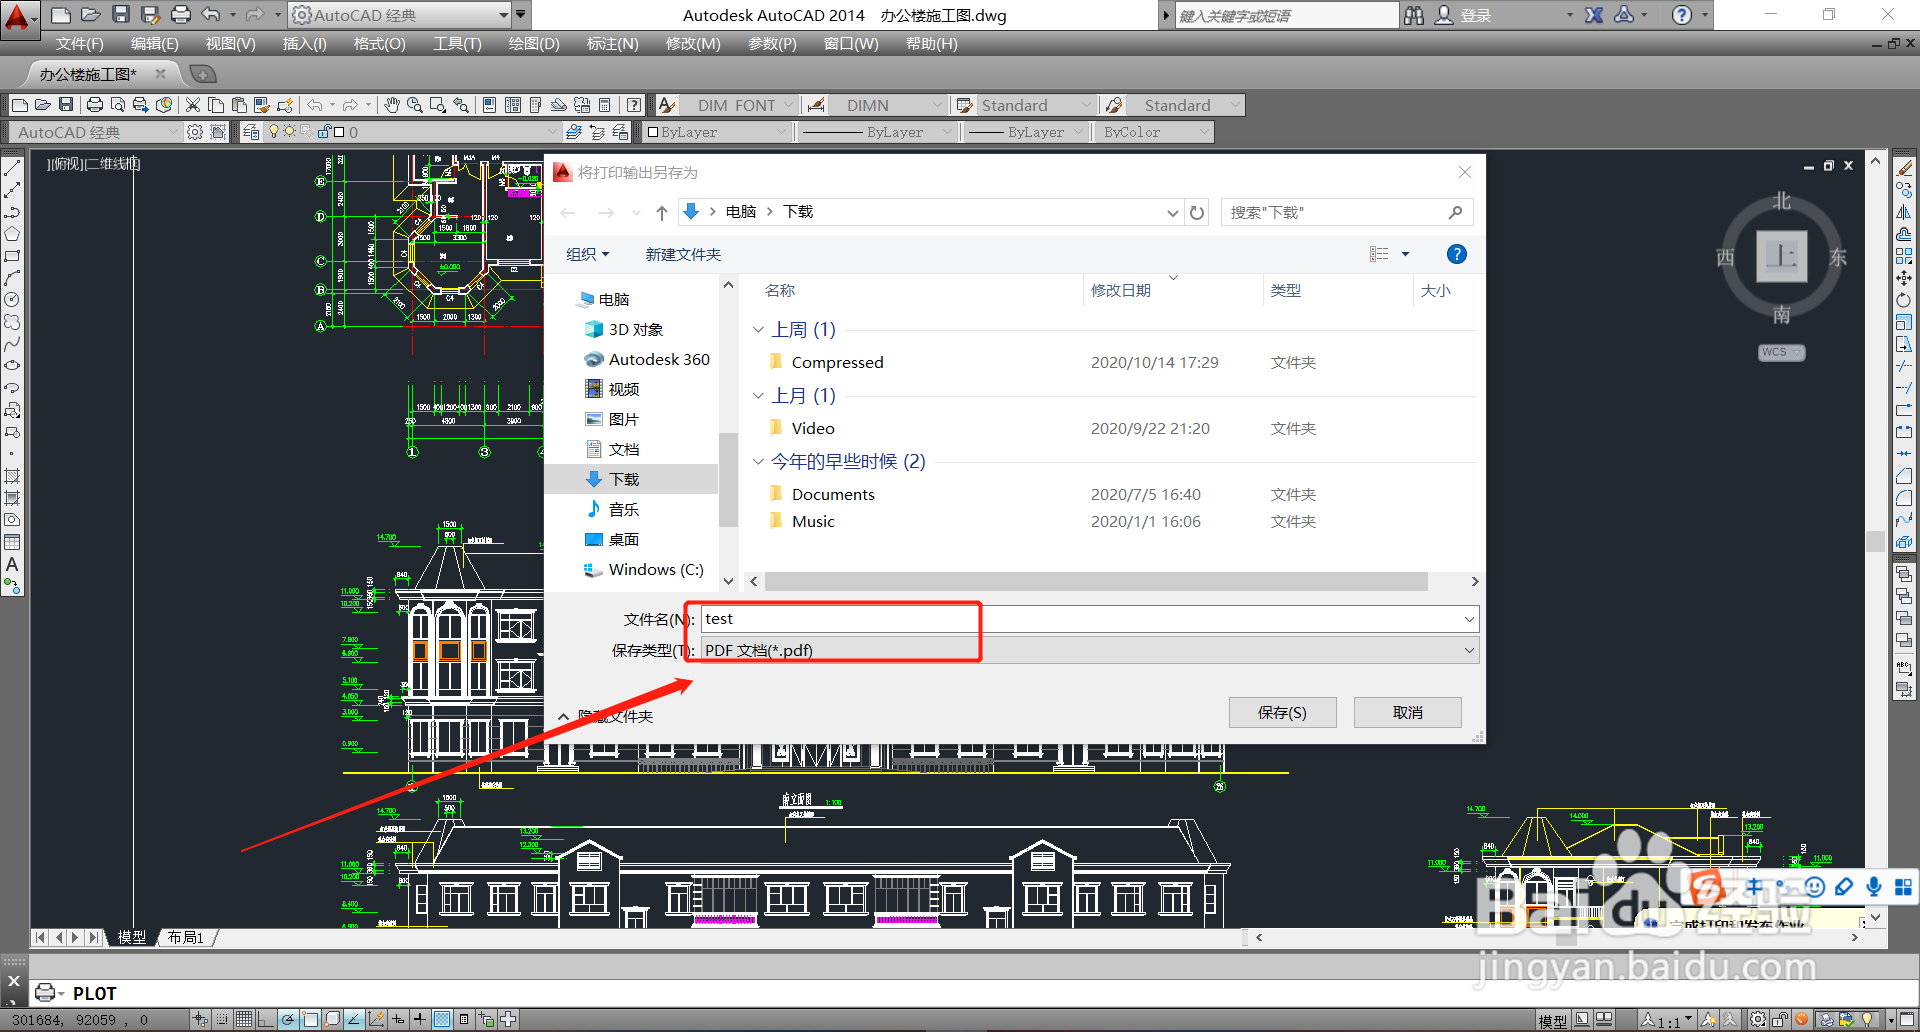Open the layer 0 dropdown list
Viewport: 1920px width, 1032px height.
(x=552, y=132)
